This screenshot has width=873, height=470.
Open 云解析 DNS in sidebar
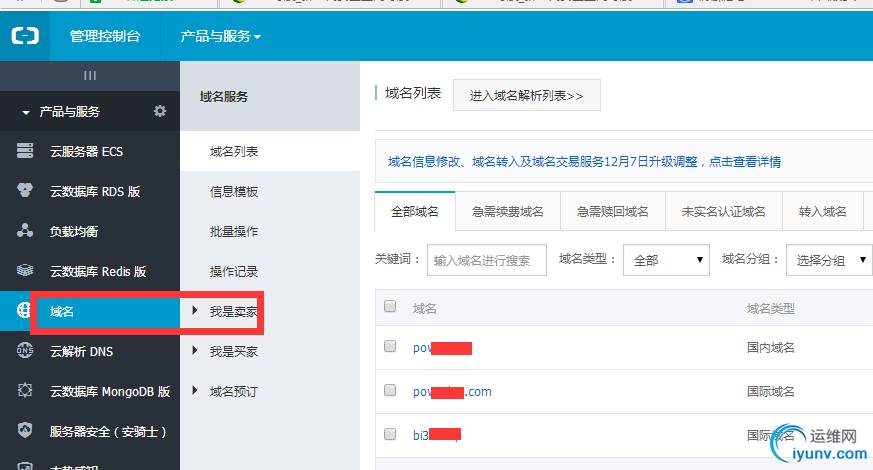click(81, 351)
